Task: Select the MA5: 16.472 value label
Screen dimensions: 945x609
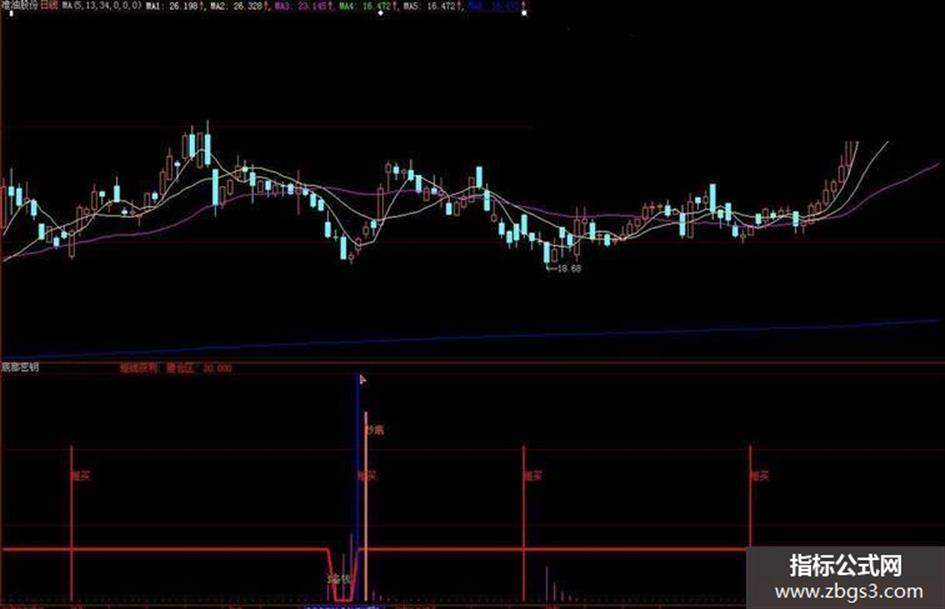Action: (x=430, y=5)
